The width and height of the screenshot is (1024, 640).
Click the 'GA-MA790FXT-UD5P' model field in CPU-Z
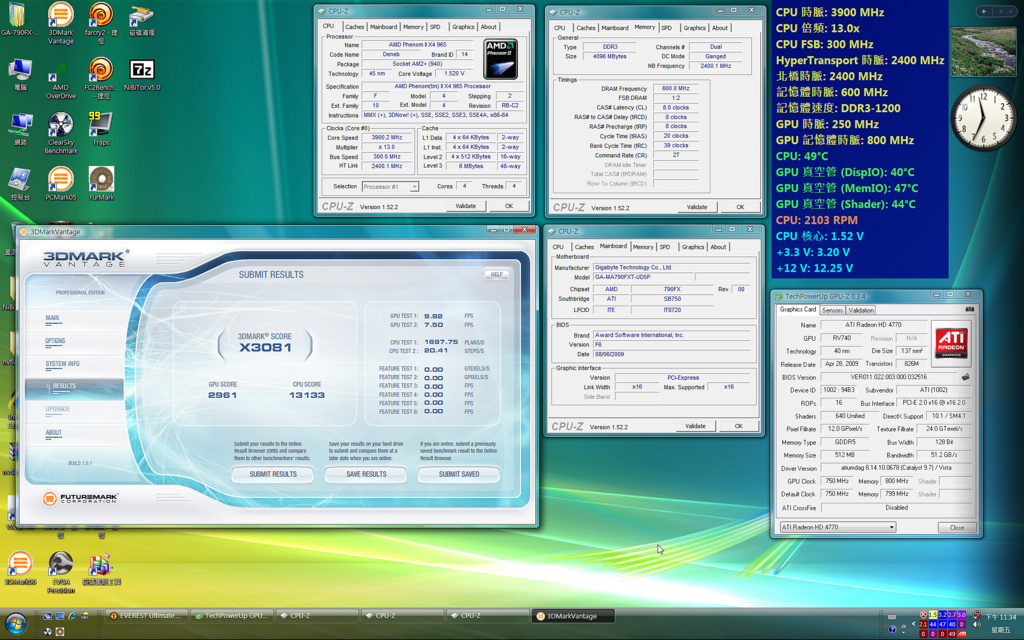(x=643, y=277)
